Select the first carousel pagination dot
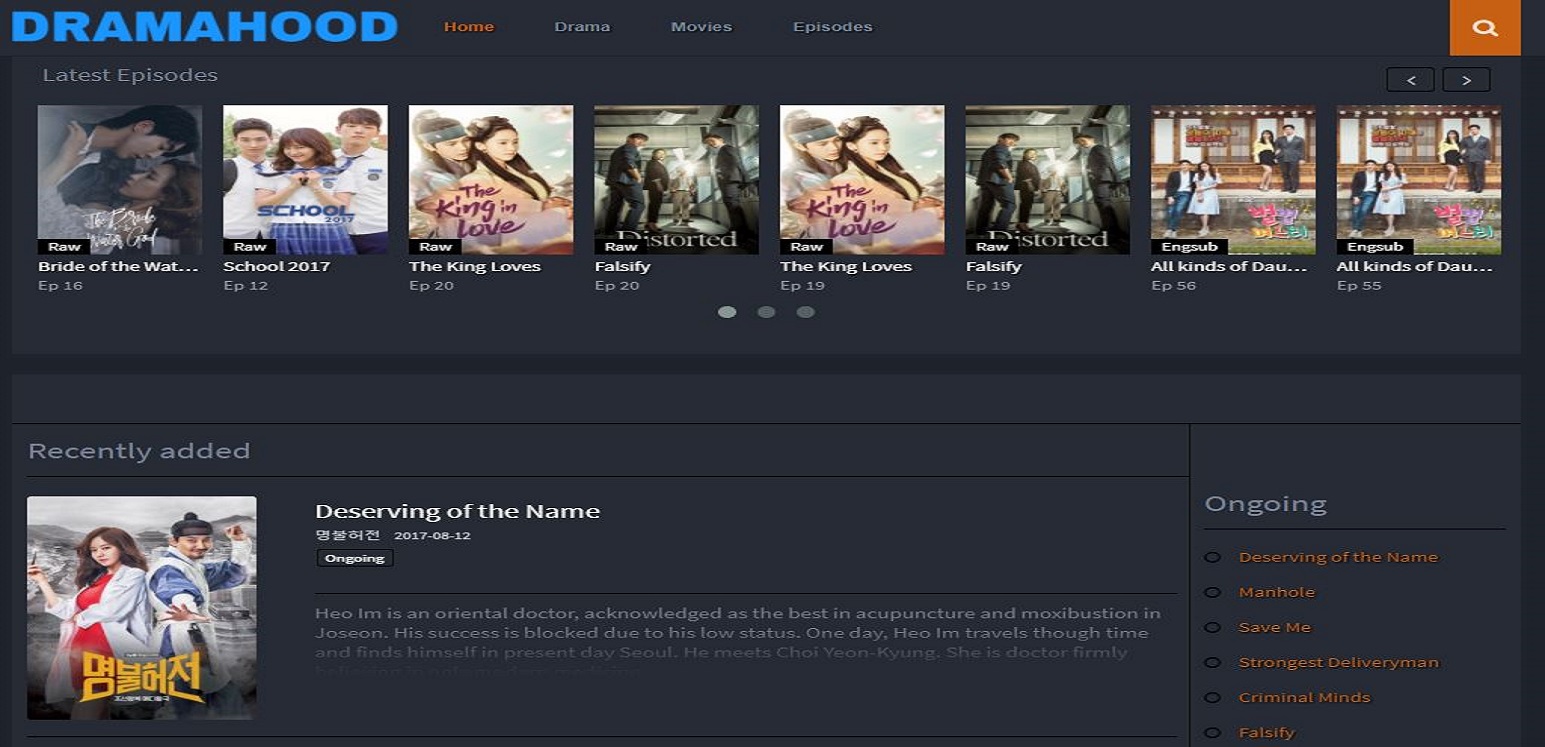 [x=727, y=312]
